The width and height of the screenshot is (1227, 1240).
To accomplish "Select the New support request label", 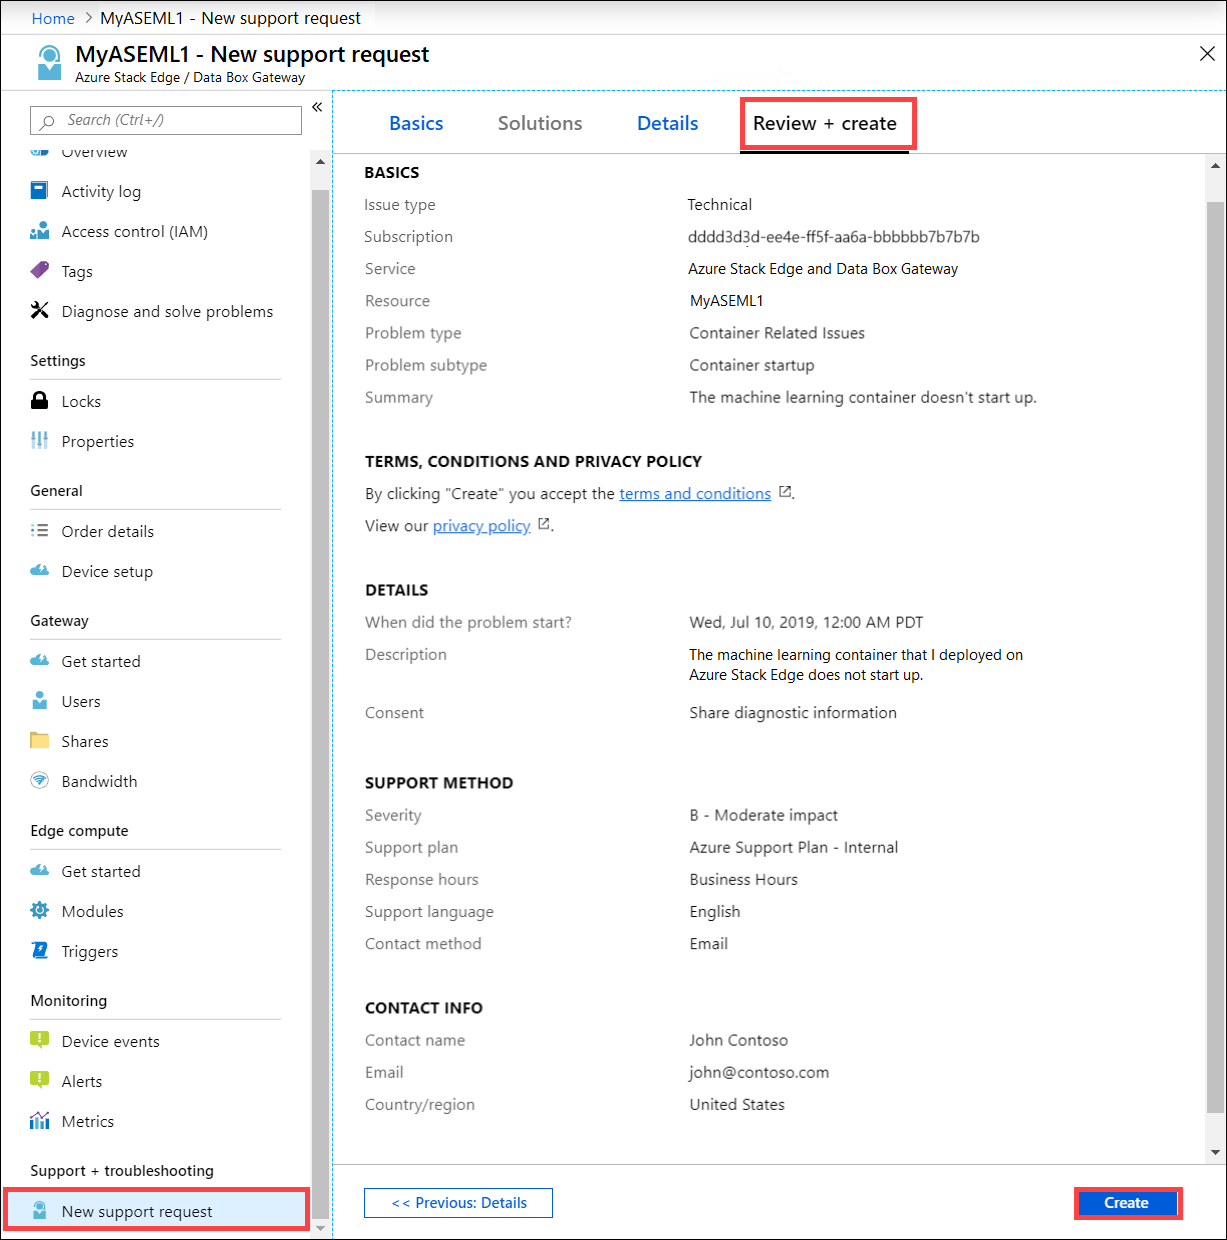I will click(137, 1211).
